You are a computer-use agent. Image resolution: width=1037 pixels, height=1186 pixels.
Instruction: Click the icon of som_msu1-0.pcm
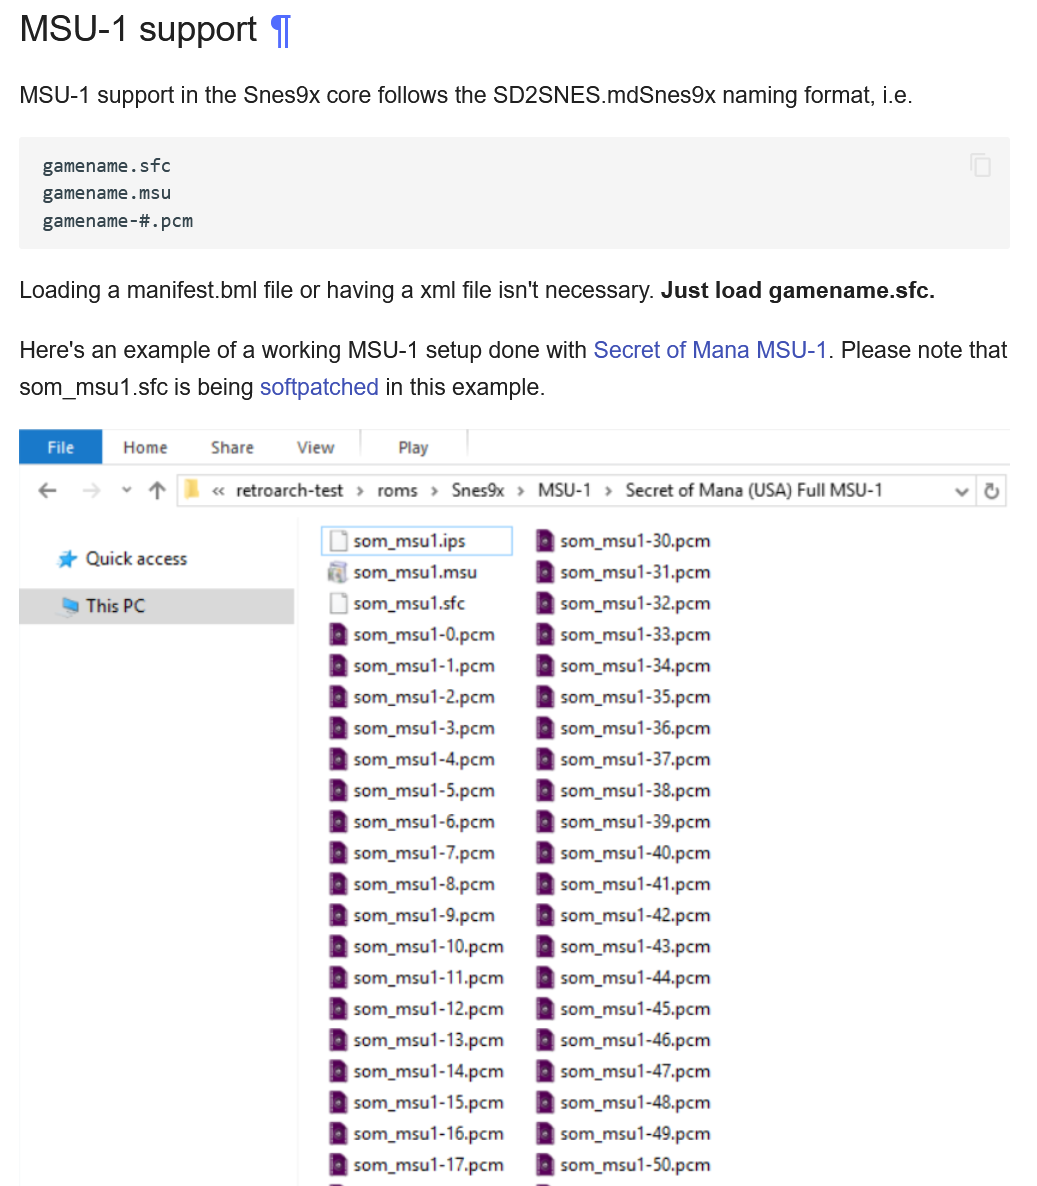338,635
